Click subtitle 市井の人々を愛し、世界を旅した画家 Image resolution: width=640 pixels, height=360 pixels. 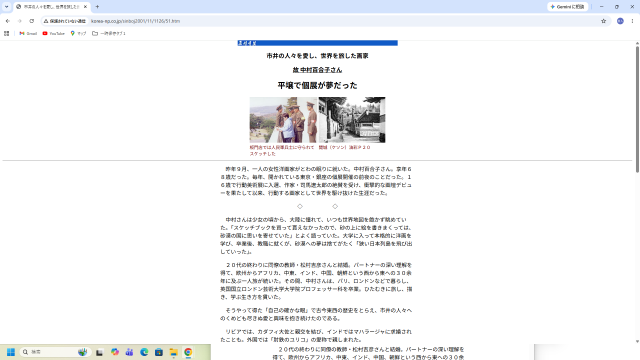pos(318,56)
